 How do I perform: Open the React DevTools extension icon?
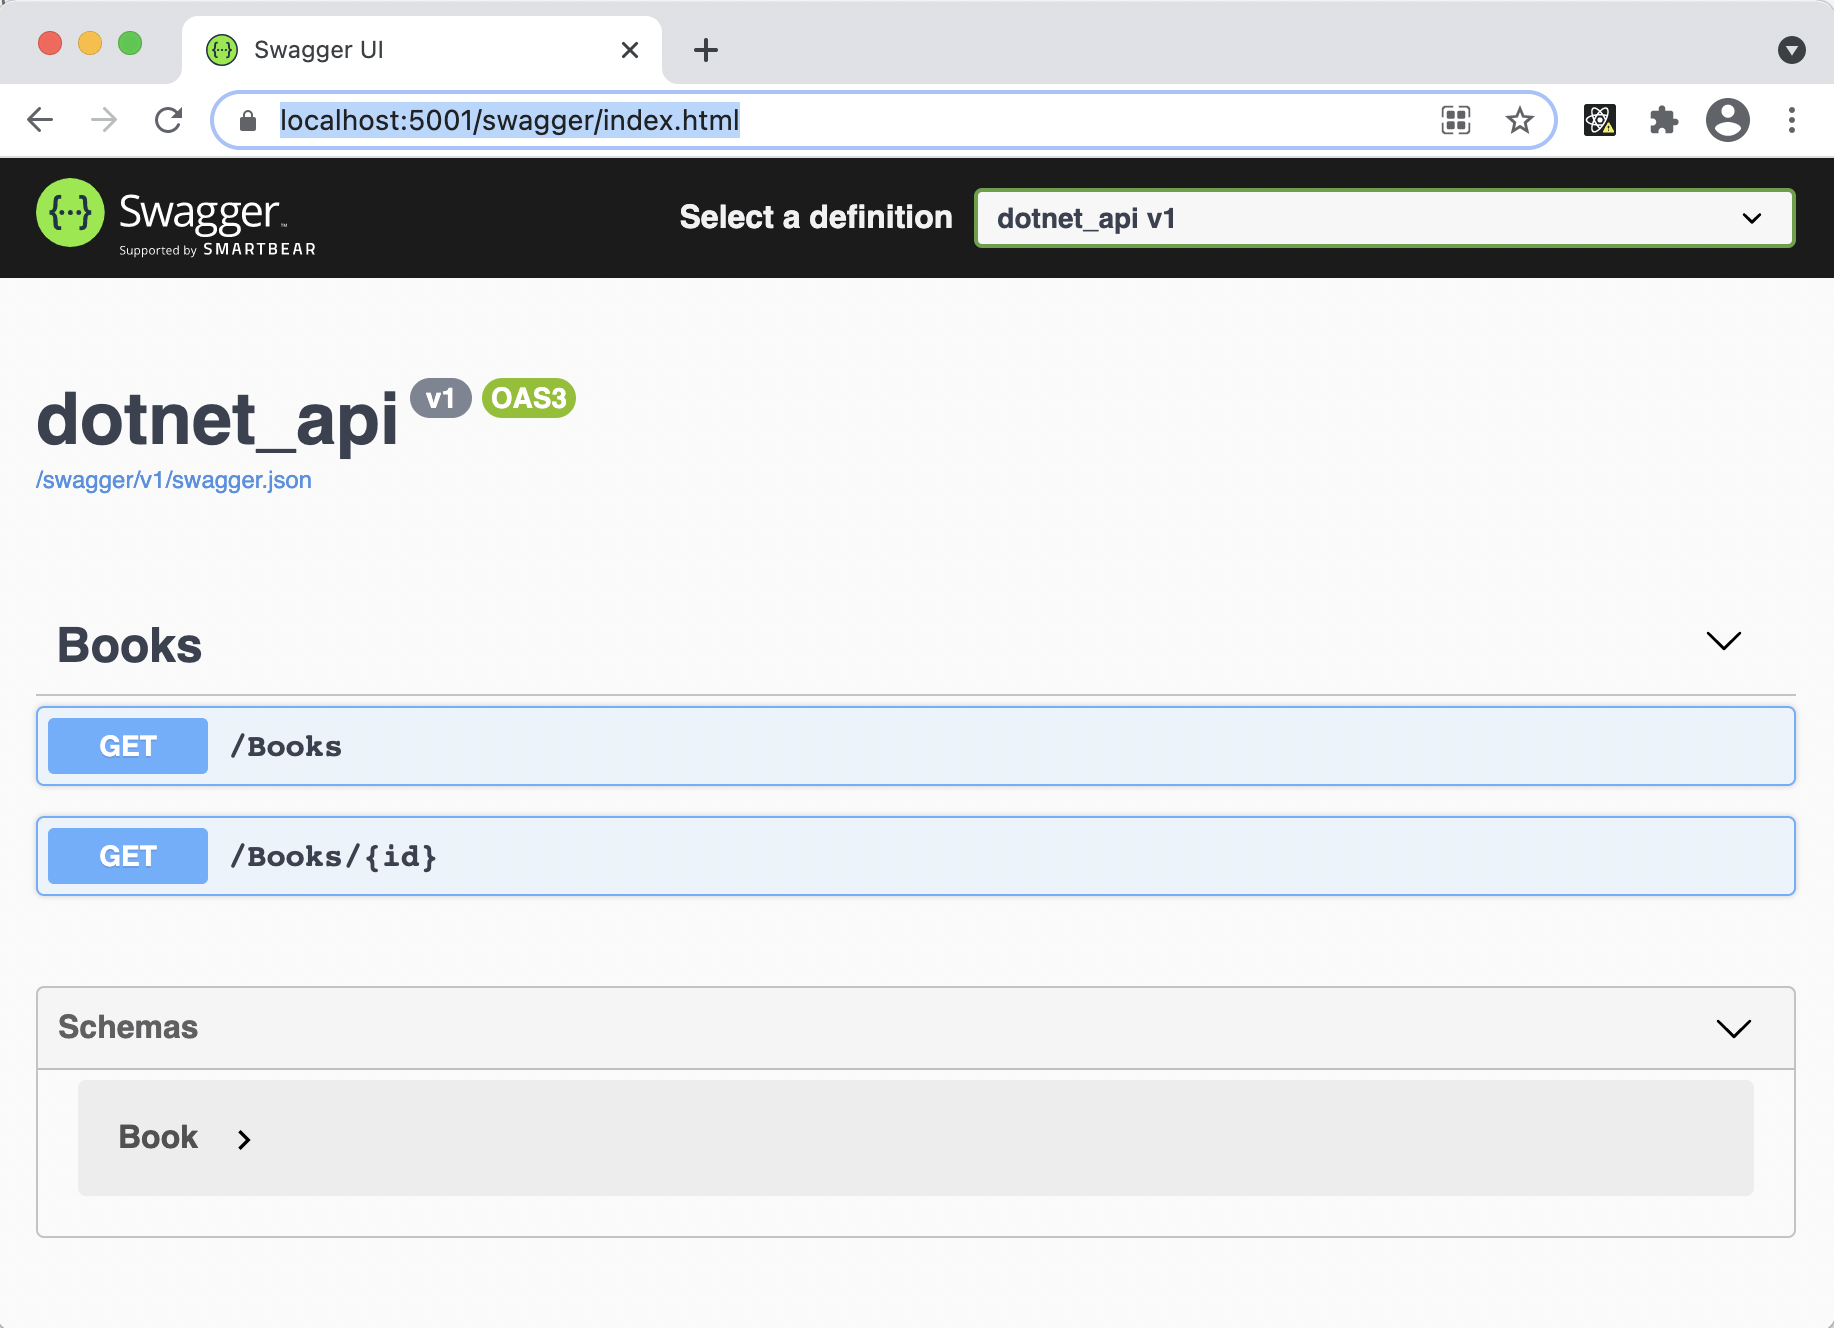pos(1600,120)
